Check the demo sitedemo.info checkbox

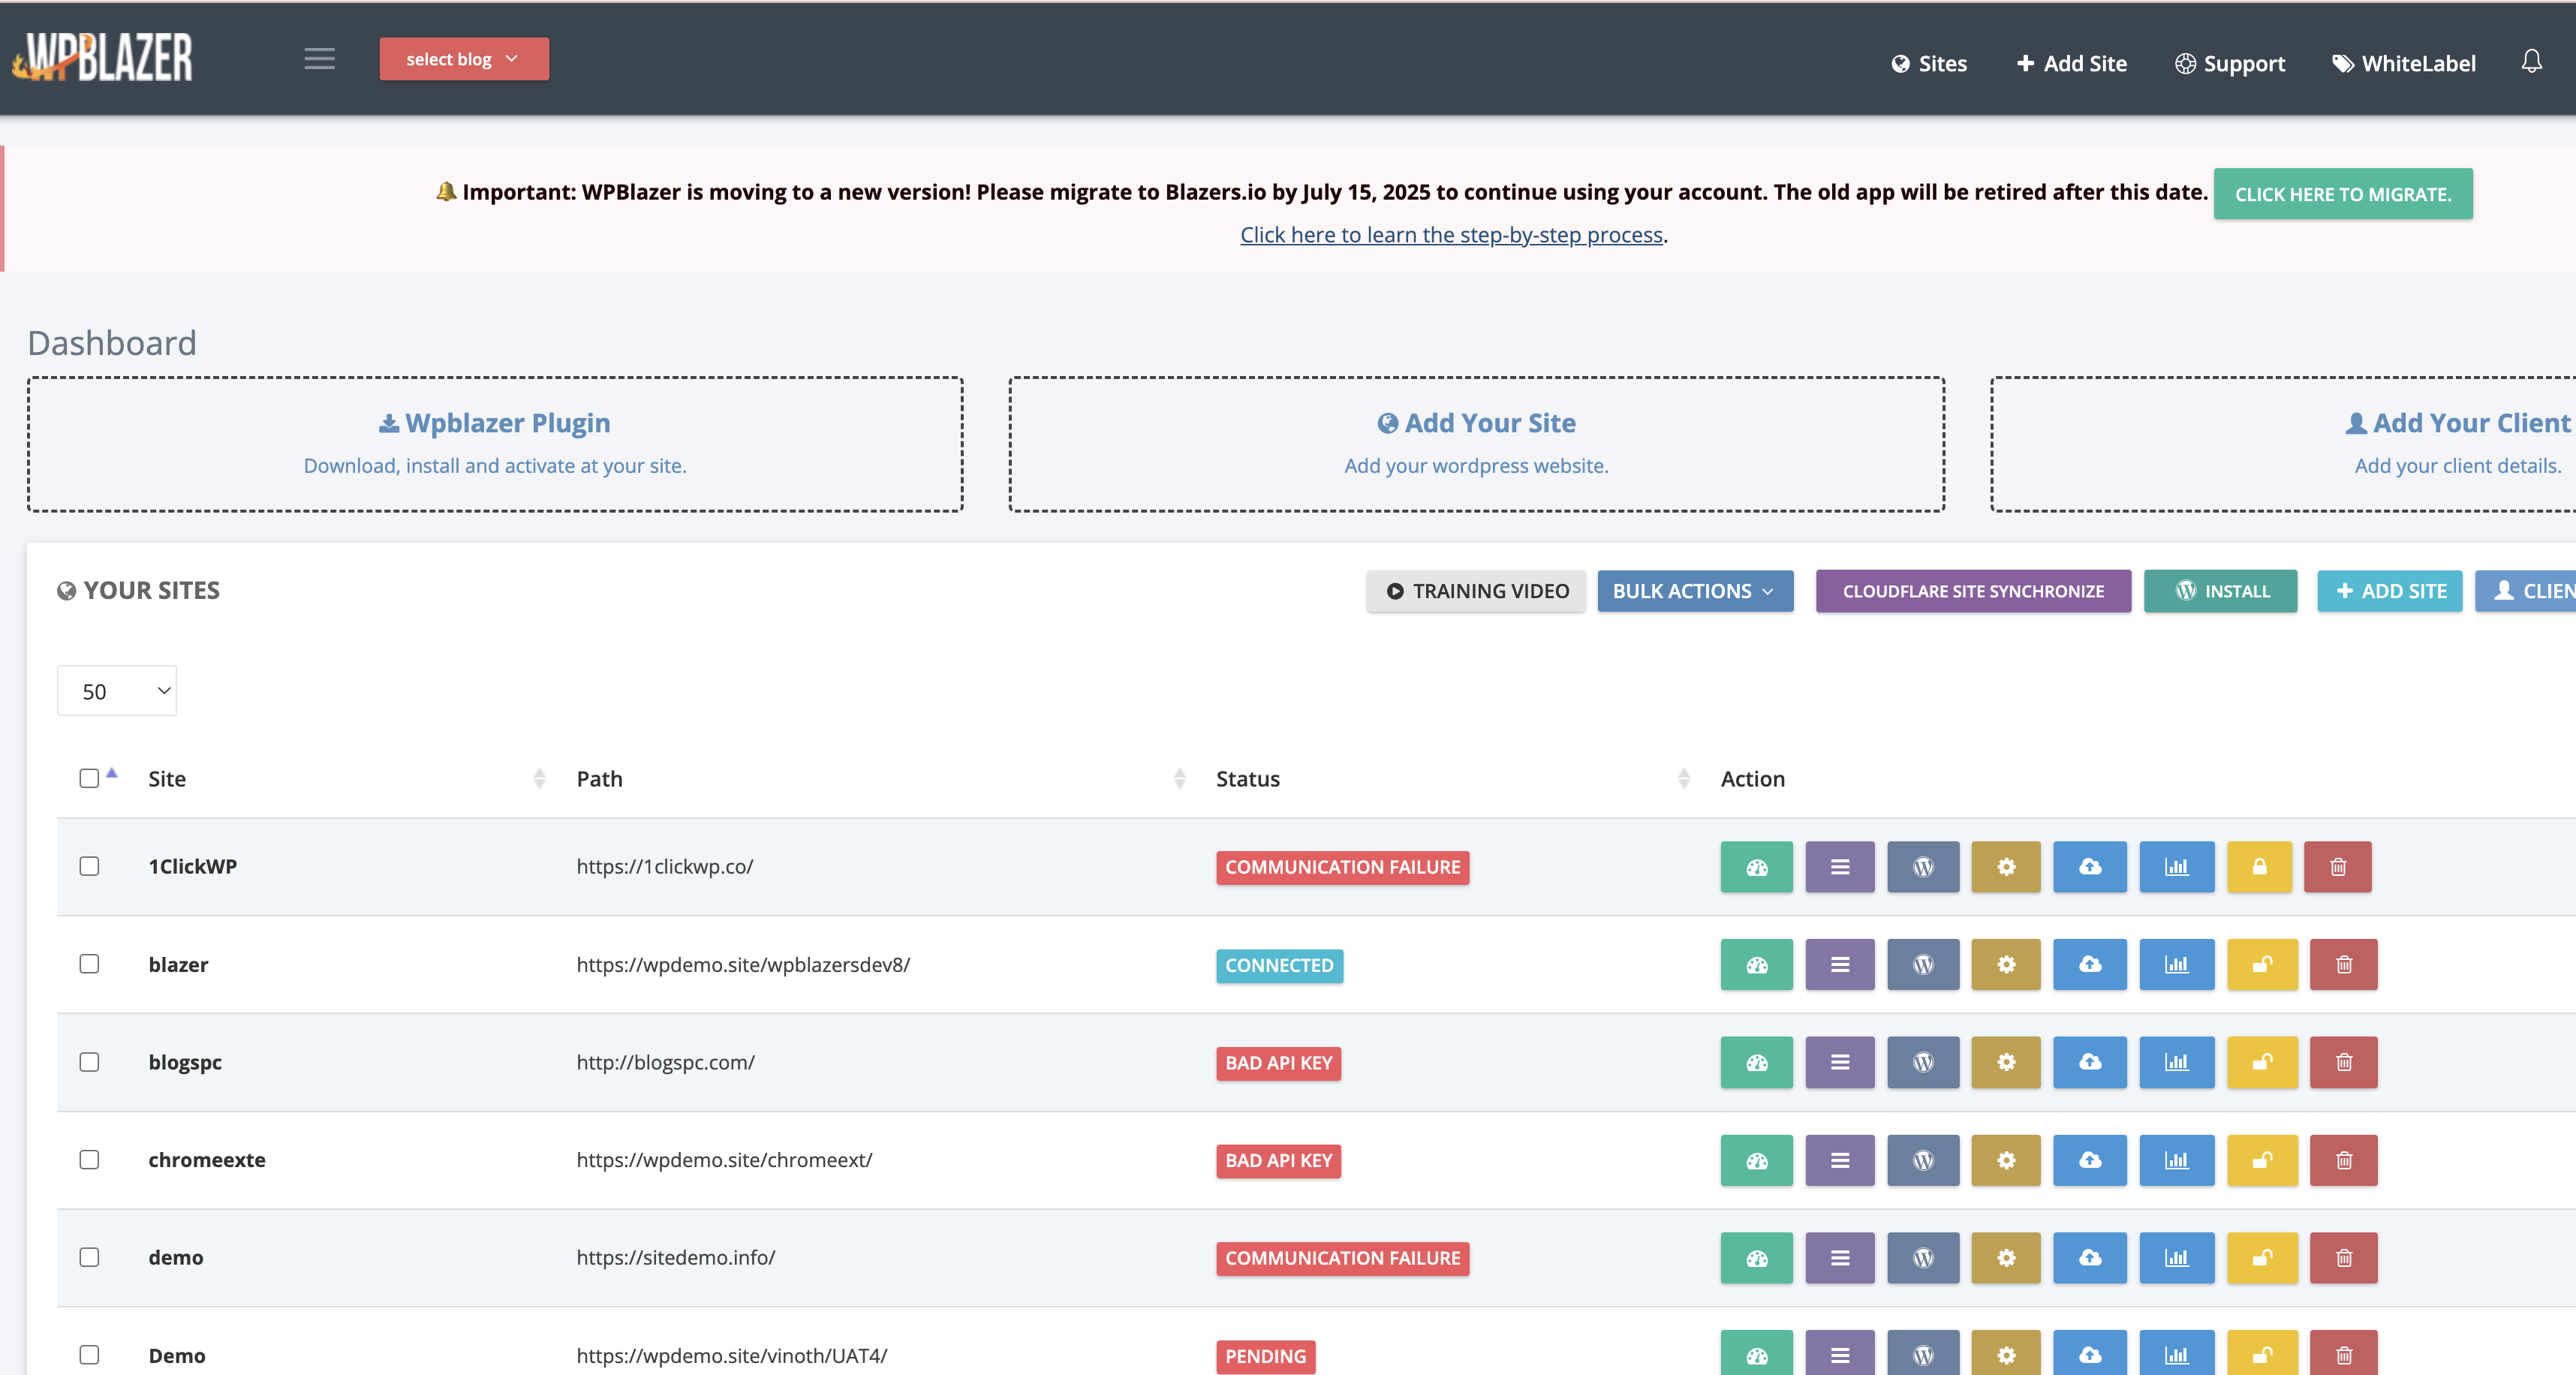point(89,1257)
